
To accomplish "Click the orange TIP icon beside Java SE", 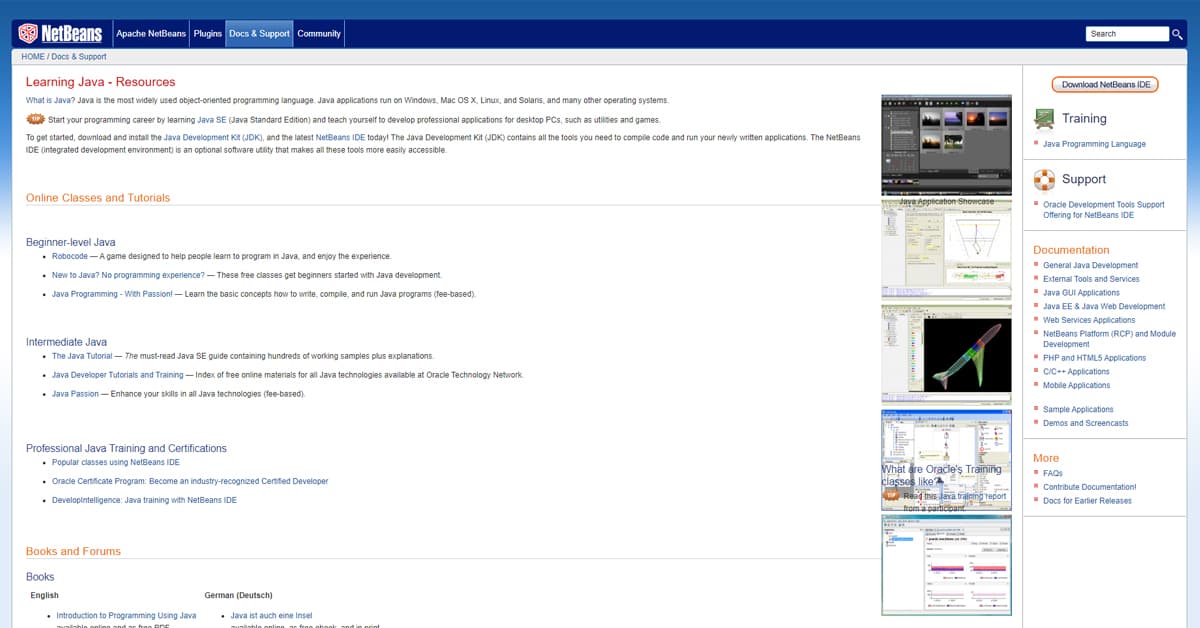I will 35,119.
